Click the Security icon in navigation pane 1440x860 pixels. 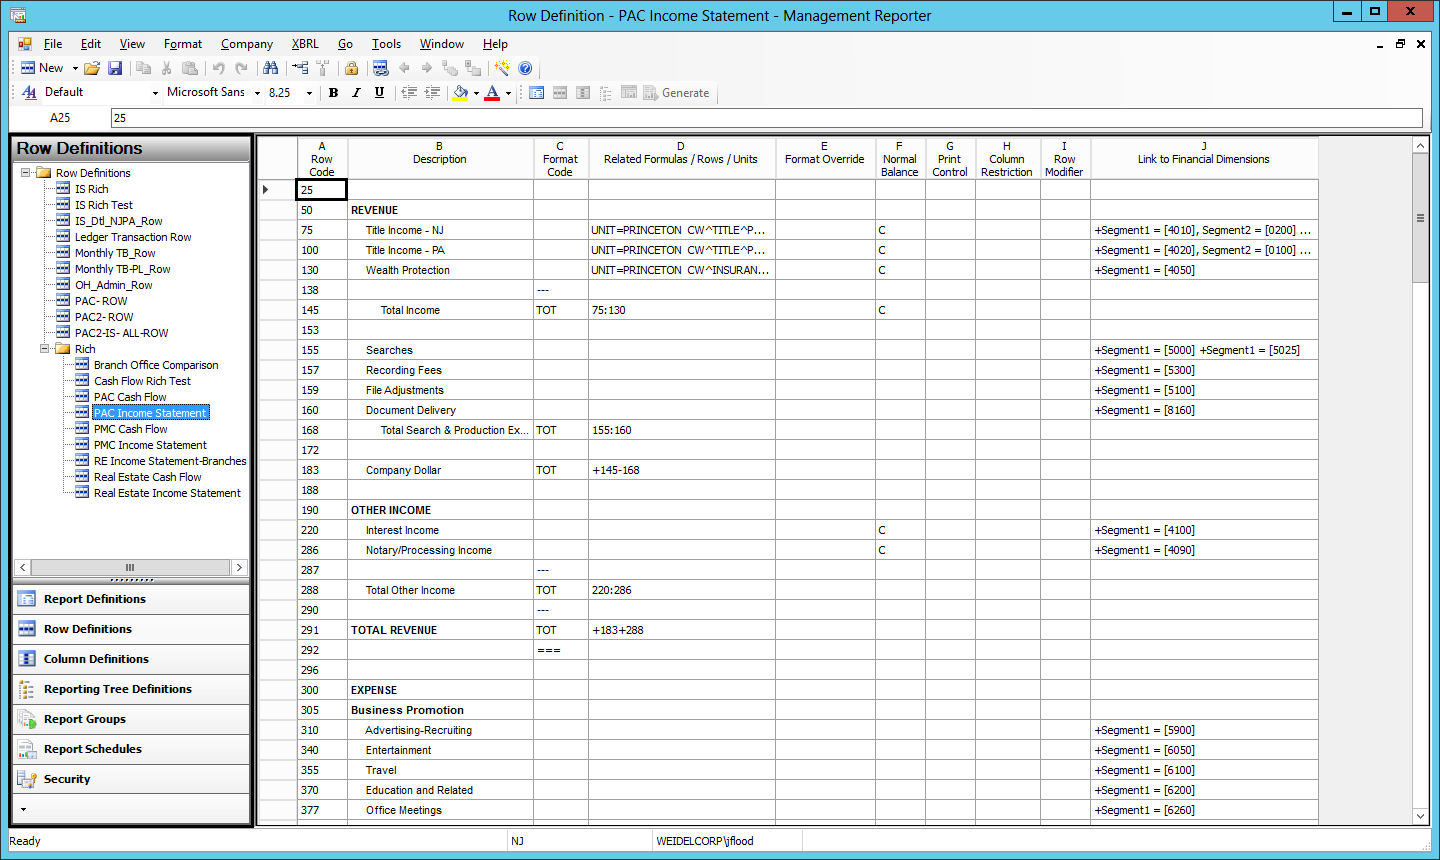click(27, 779)
